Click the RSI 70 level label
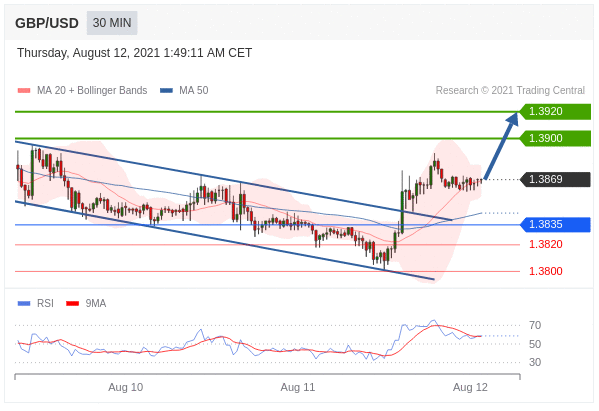Screen dimensions: 599x411 [535, 325]
